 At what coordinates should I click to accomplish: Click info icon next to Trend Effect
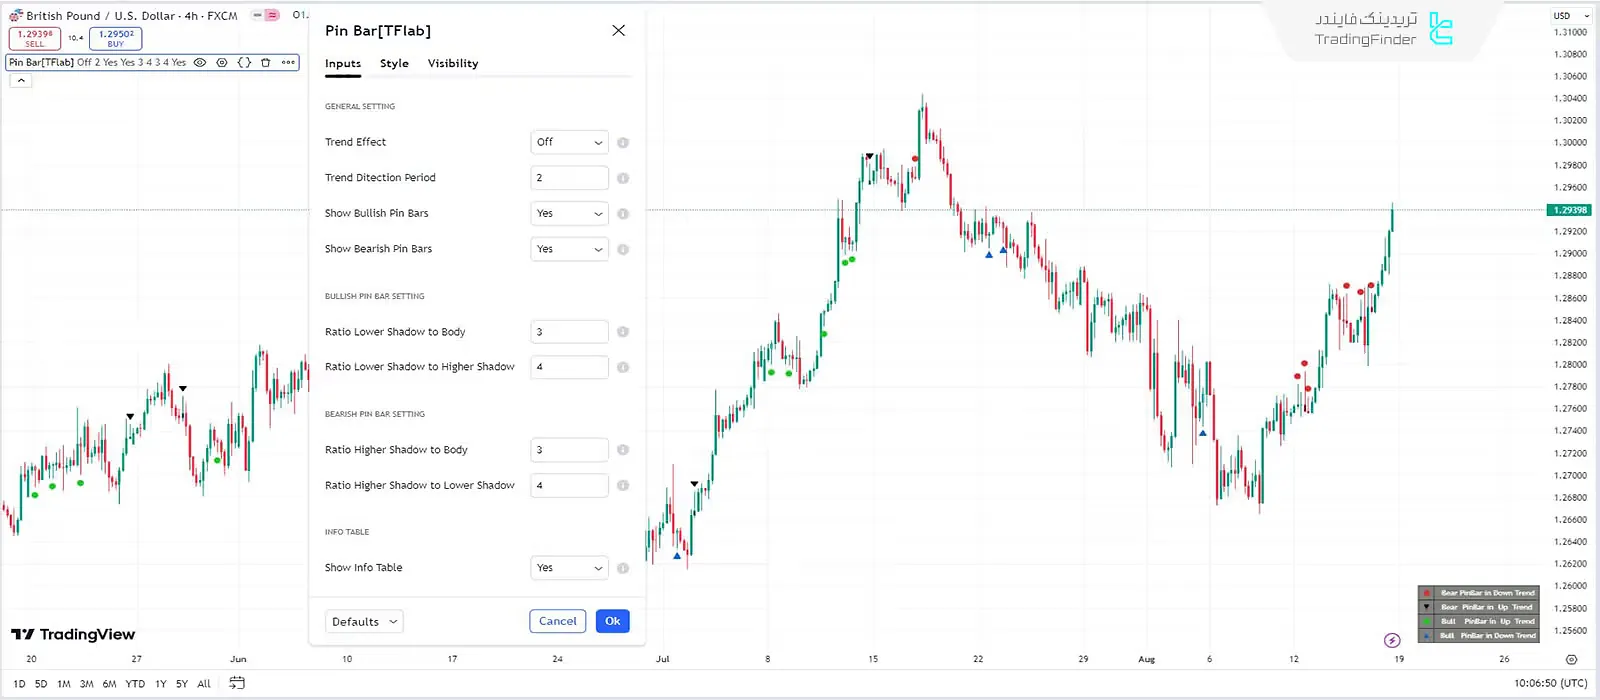tap(623, 143)
